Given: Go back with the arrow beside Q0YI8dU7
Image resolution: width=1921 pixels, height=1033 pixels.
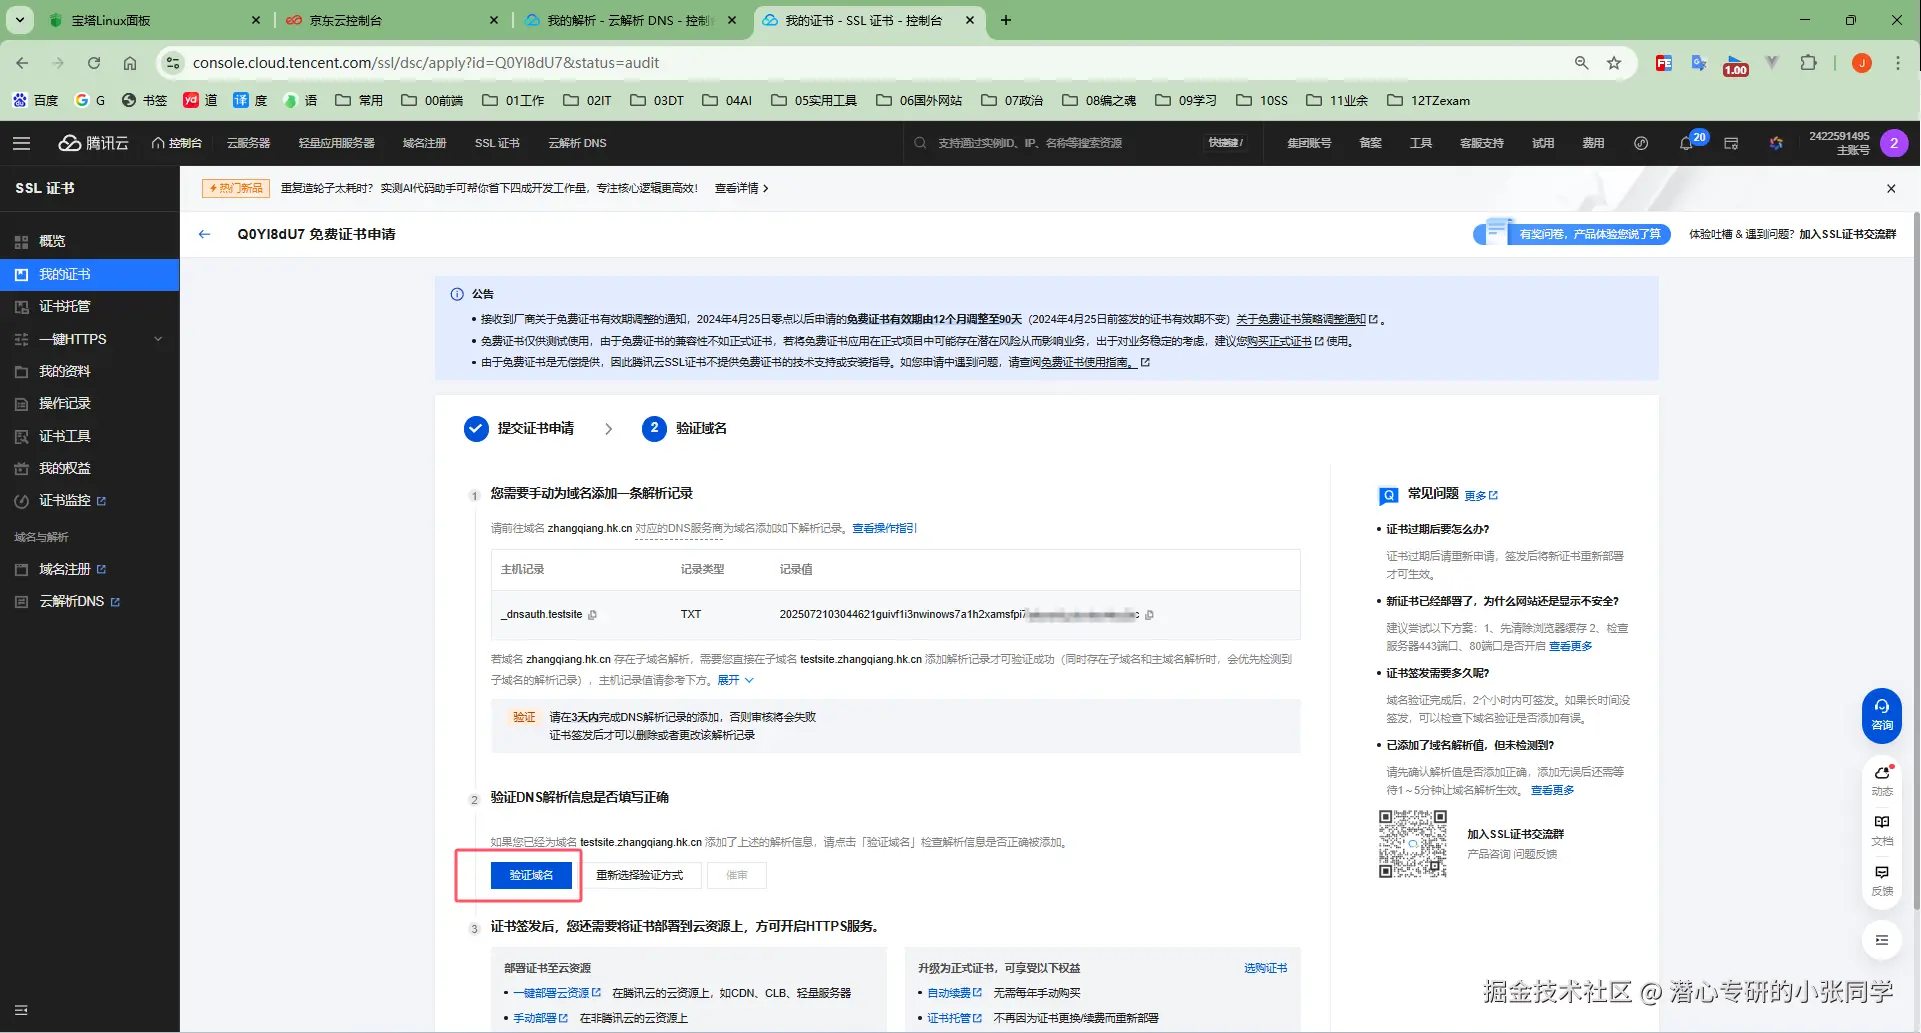Looking at the screenshot, I should [205, 234].
